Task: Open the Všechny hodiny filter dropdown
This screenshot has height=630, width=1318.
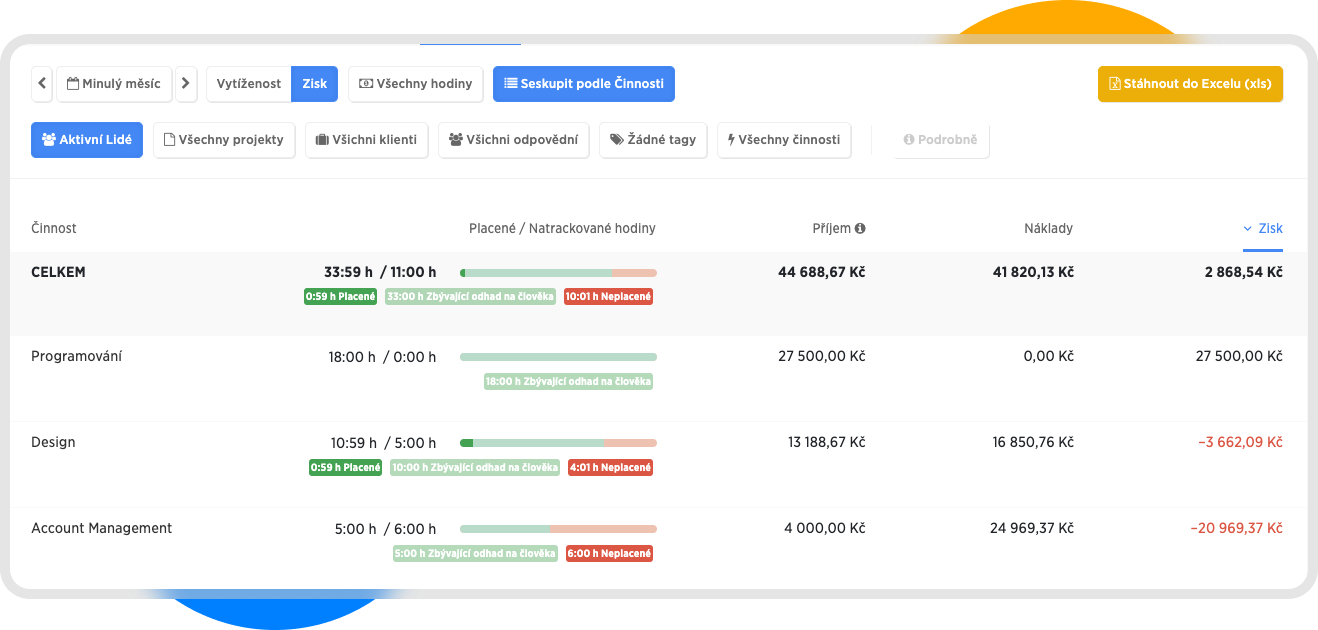Action: coord(416,84)
